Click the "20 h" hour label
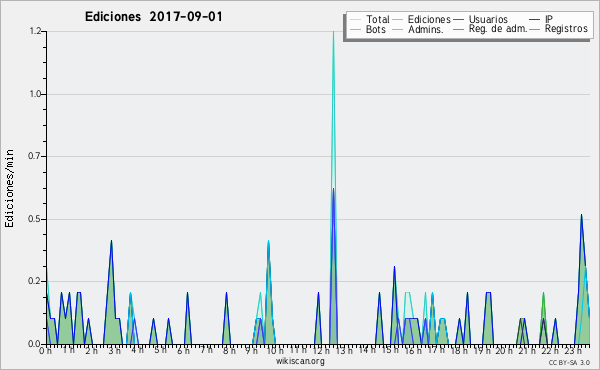The width and height of the screenshot is (600, 370). (505, 350)
